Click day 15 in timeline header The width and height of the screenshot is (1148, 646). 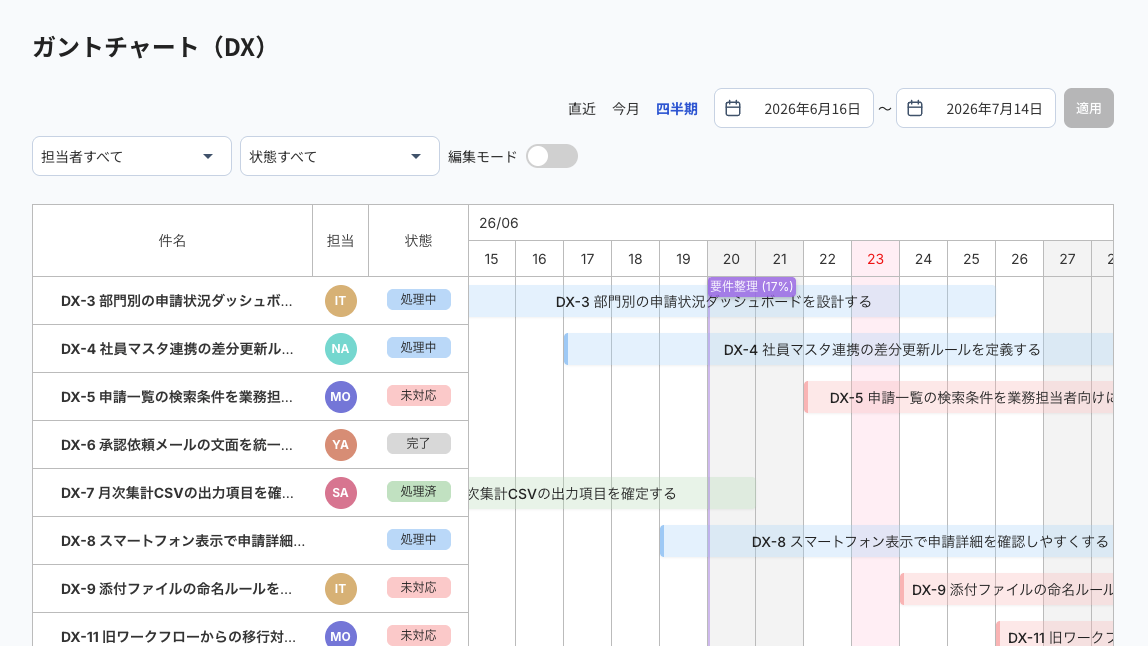click(491, 259)
